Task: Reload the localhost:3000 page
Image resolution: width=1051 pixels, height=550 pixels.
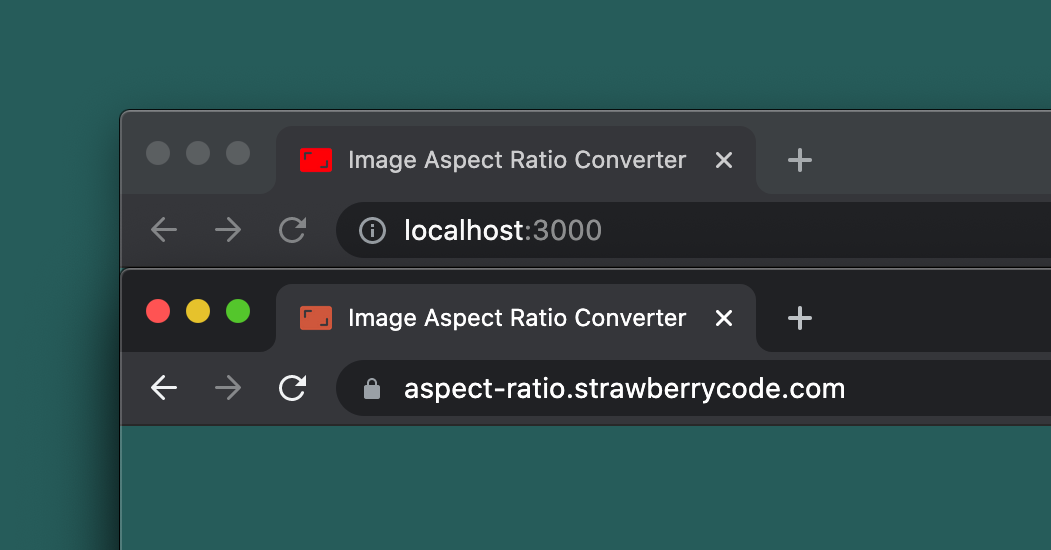Action: (x=292, y=231)
